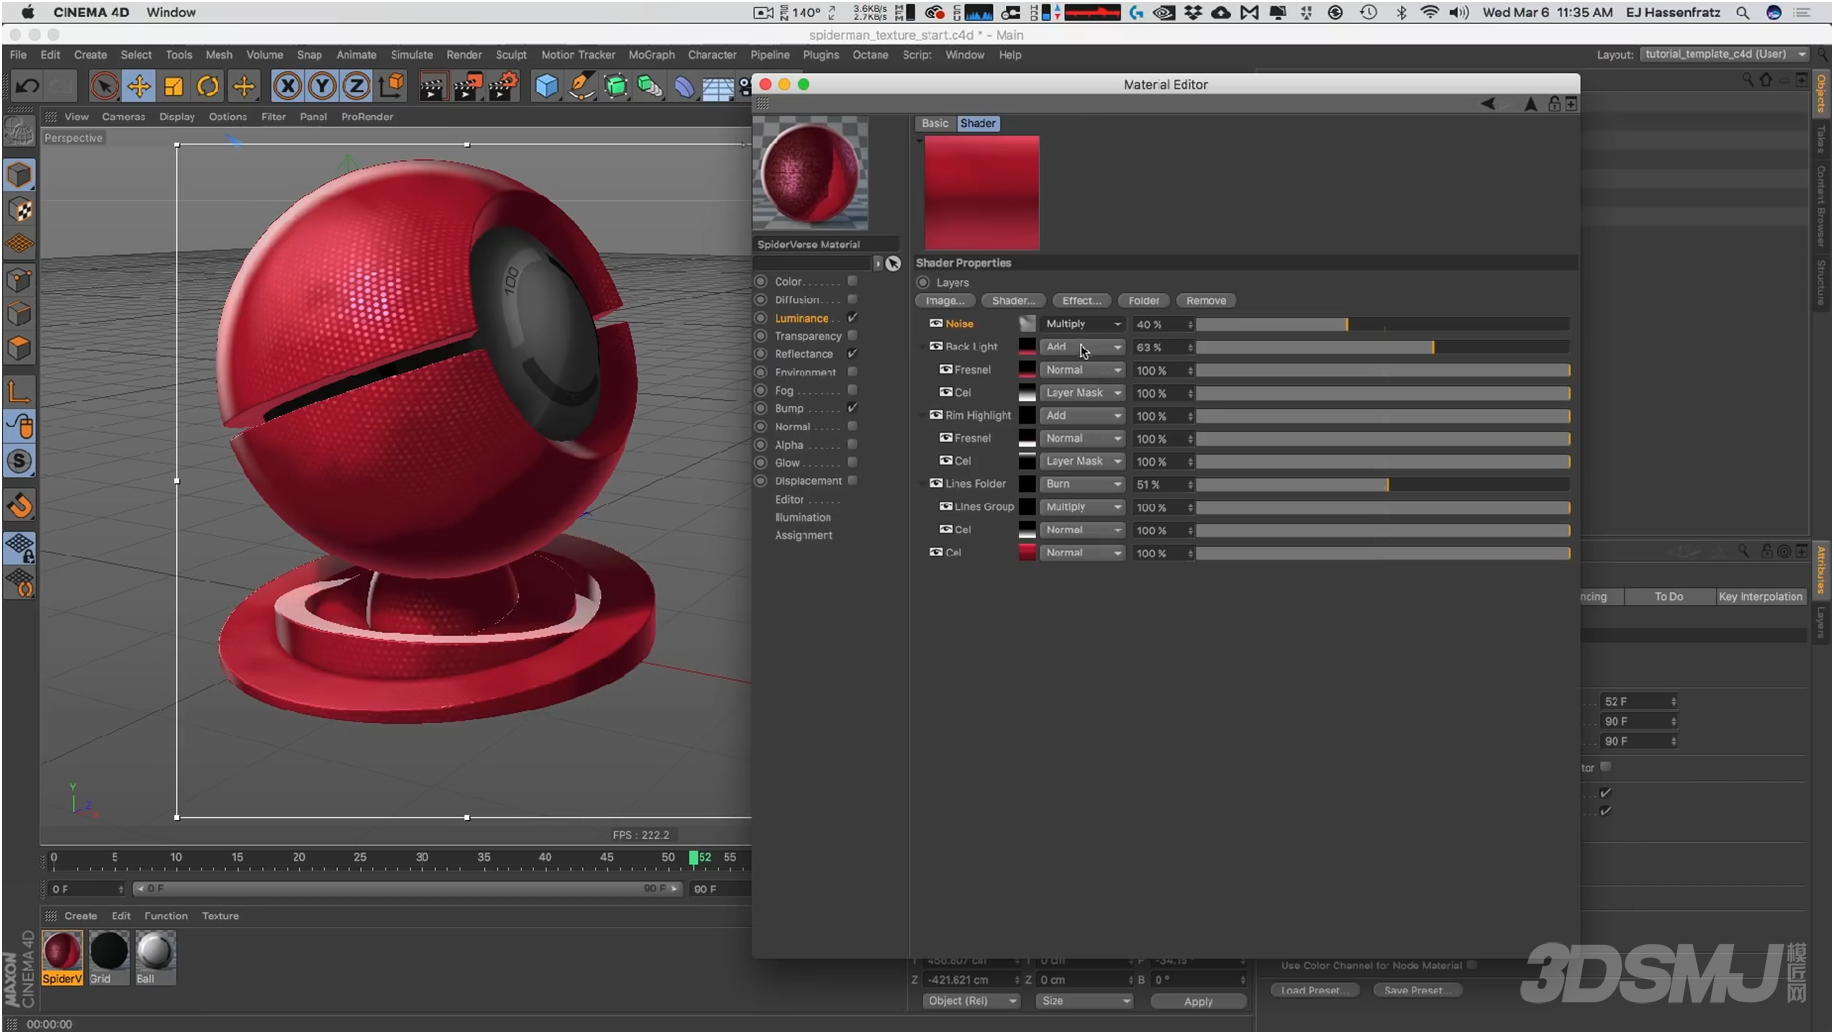Toggle visibility eye of Back Light layer
This screenshot has height=1034, width=1834.
coord(936,346)
